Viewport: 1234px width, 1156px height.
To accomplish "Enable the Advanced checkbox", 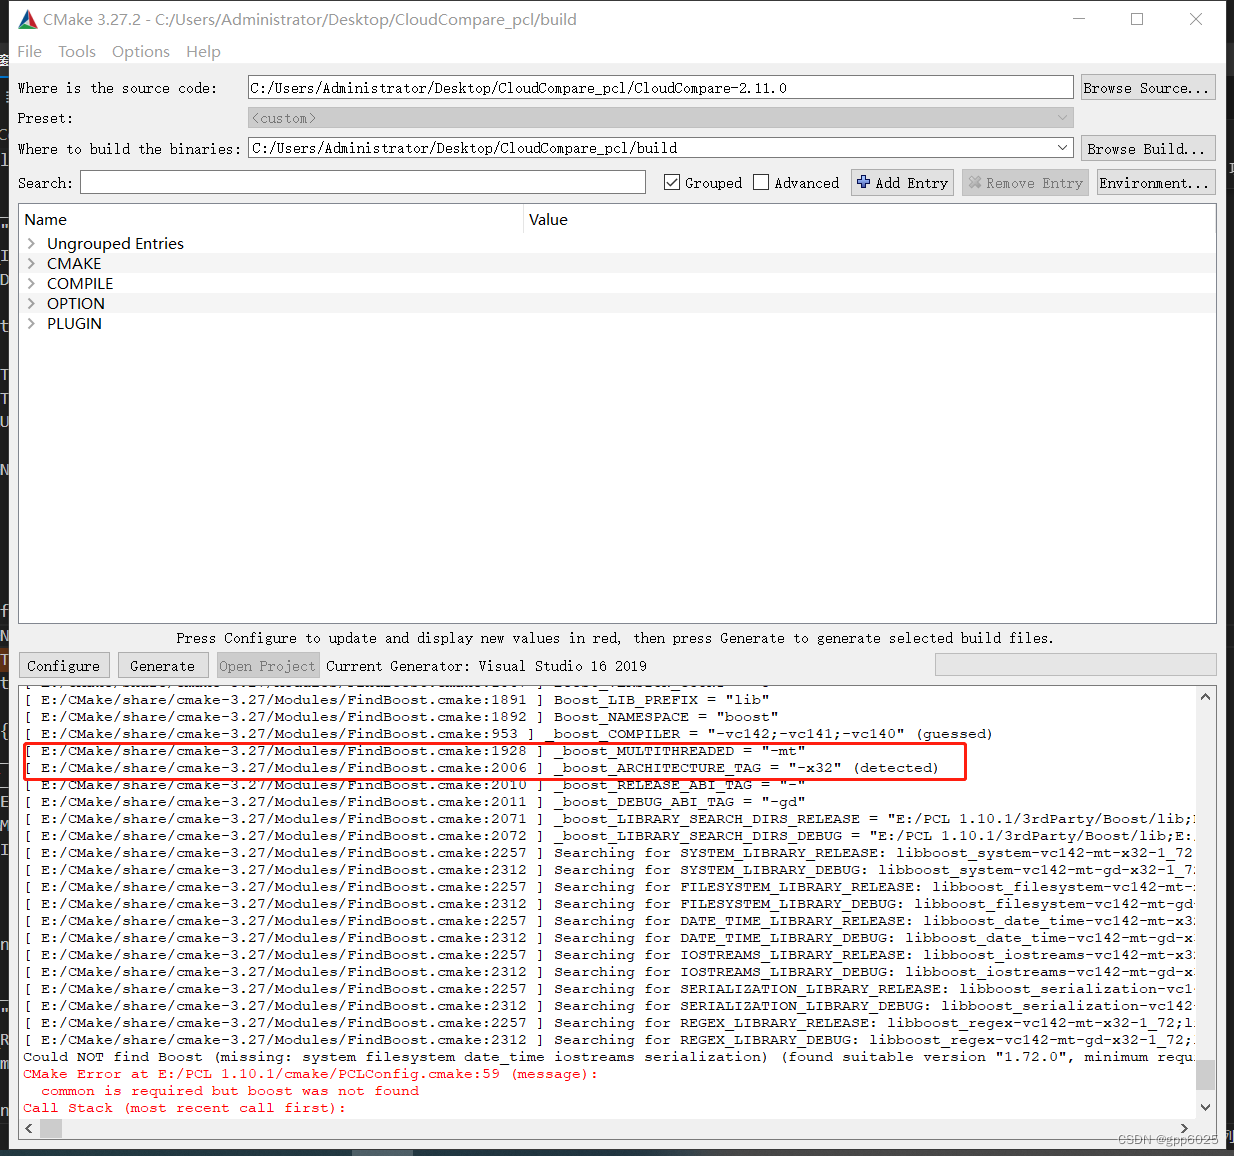I will coord(761,182).
